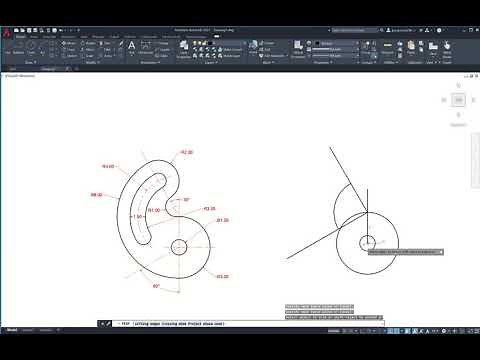Click the Mirror tool
This screenshot has width=480, height=360.
click(x=88, y=50)
